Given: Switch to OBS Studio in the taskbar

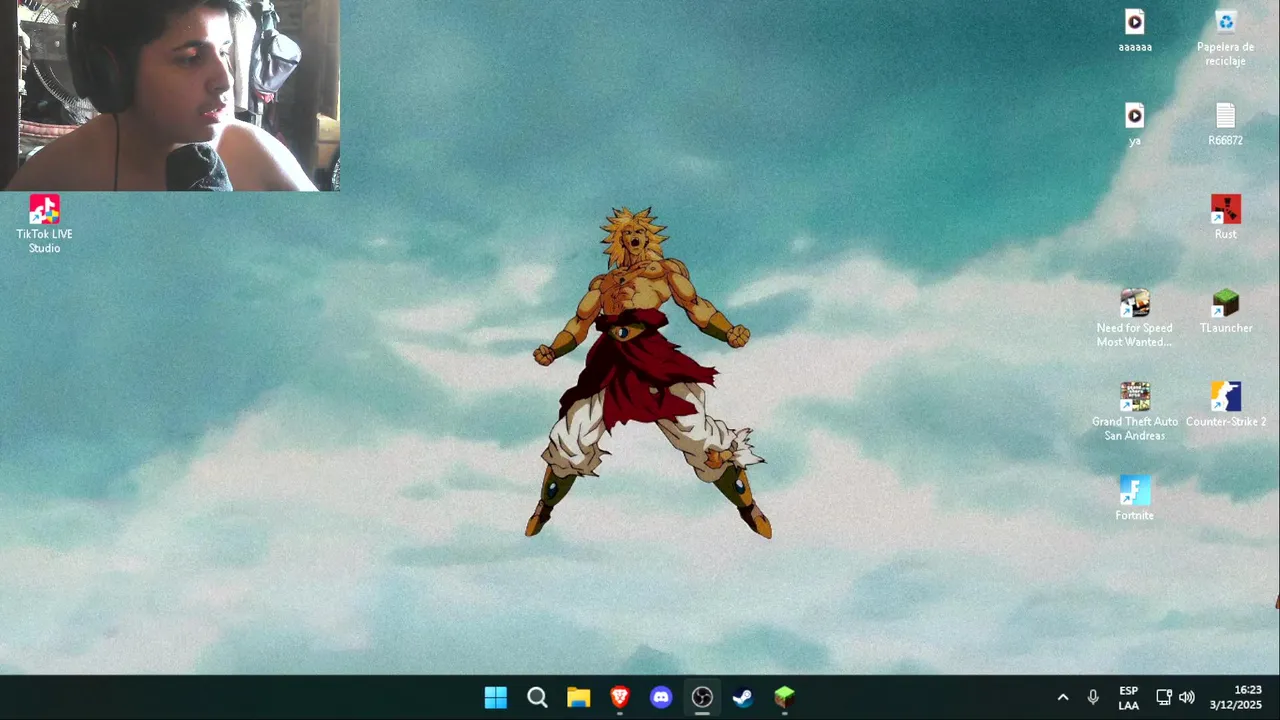Looking at the screenshot, I should click(702, 697).
